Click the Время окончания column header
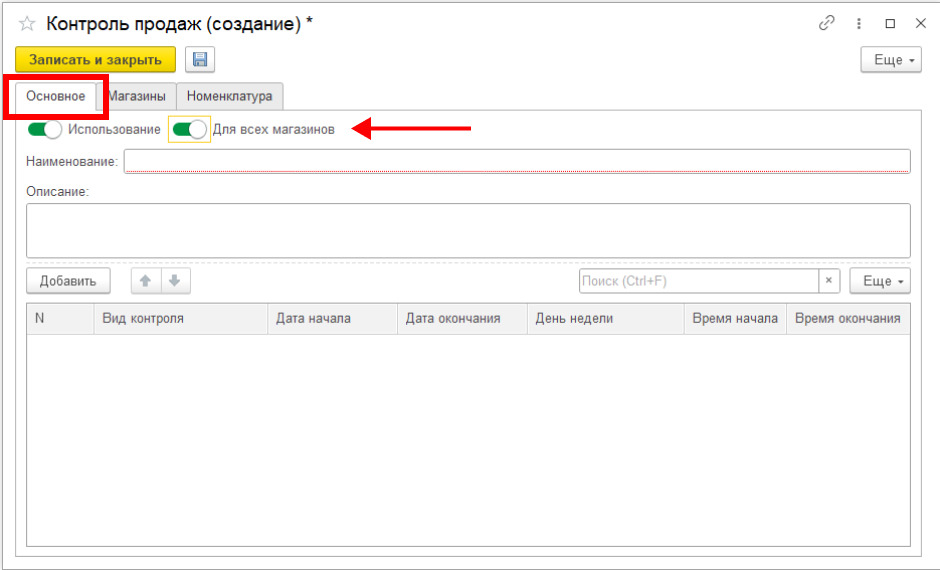940x570 pixels. (848, 318)
